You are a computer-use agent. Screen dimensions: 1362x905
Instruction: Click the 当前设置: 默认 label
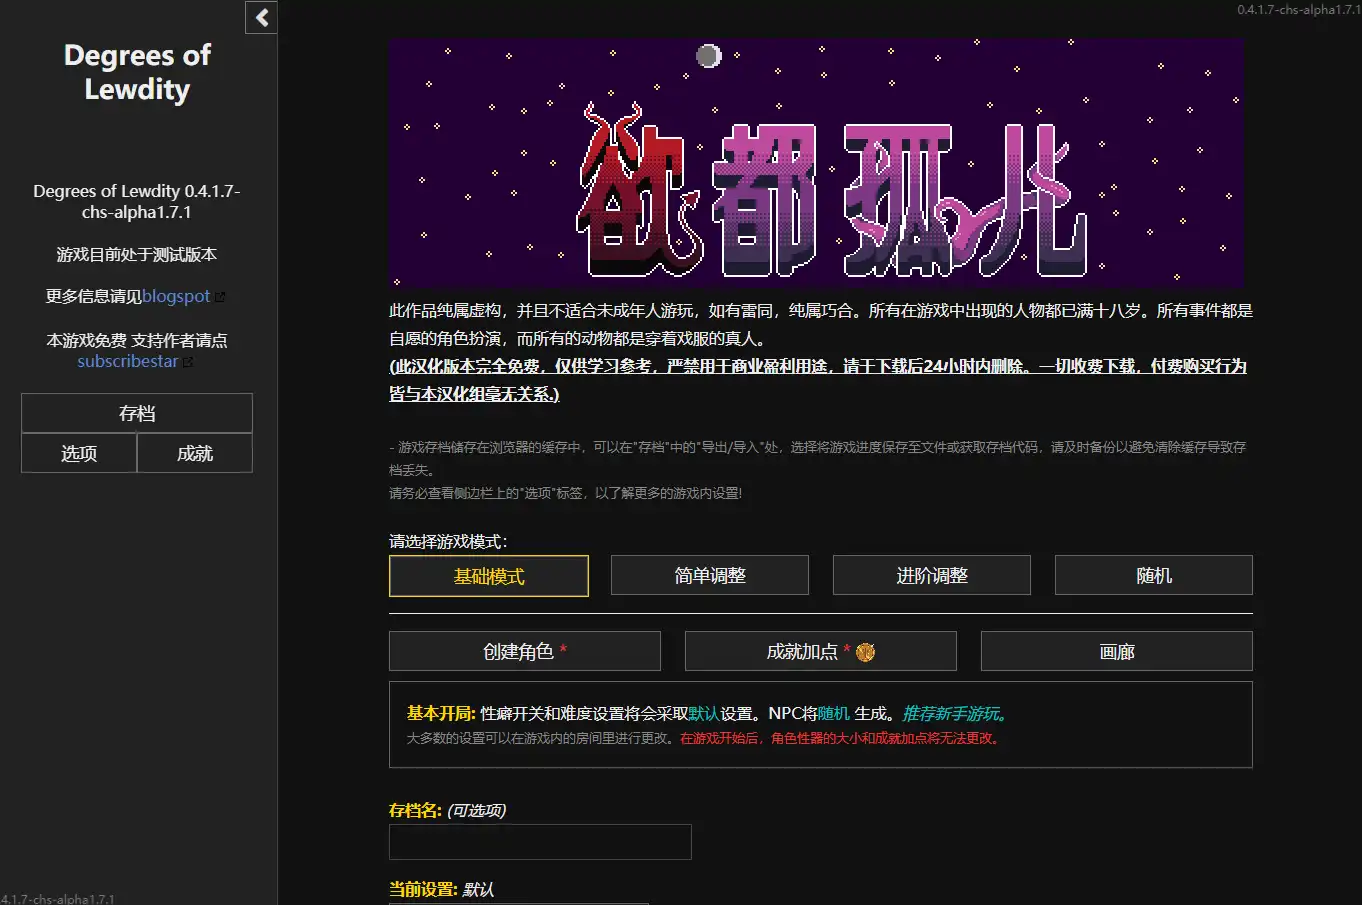click(x=441, y=889)
